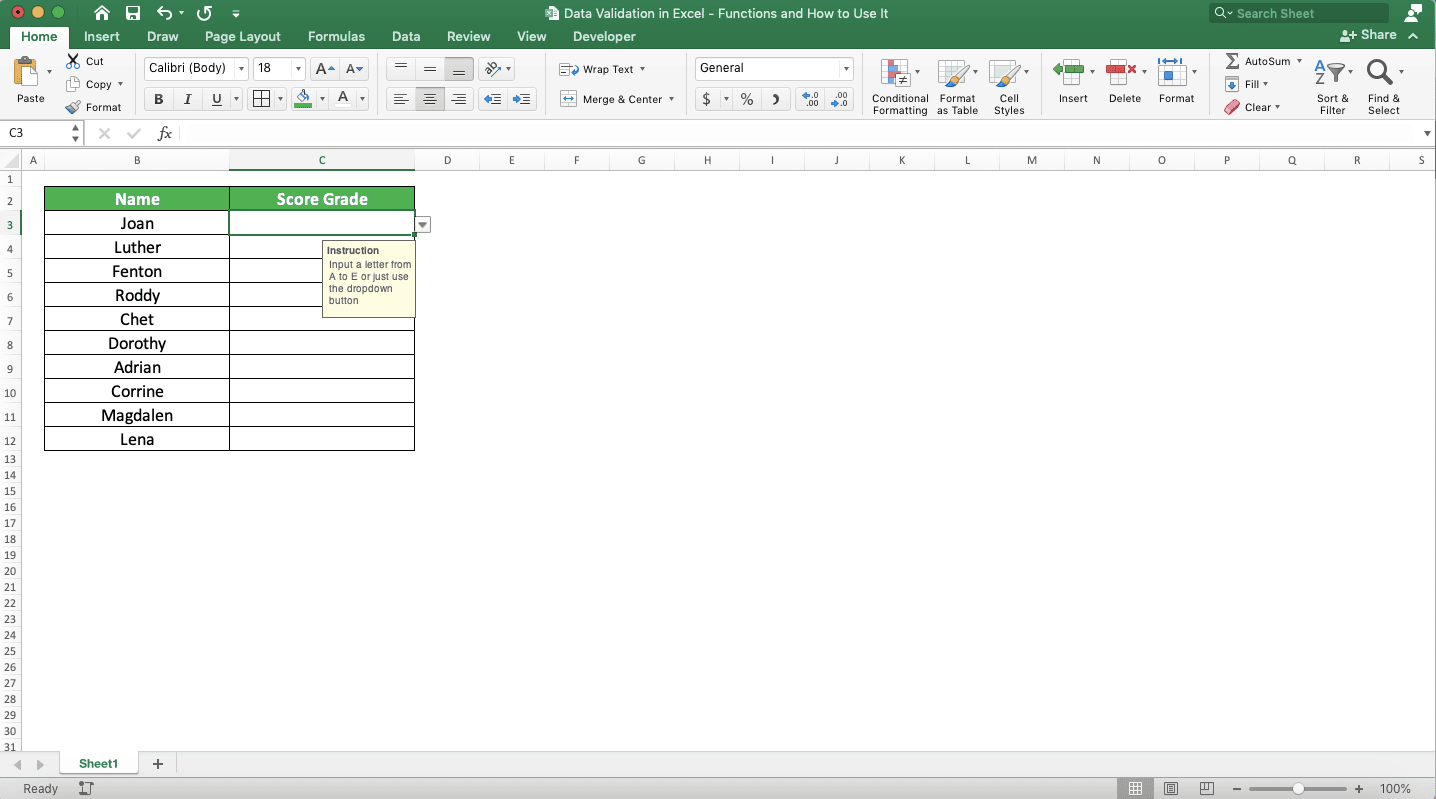Image resolution: width=1436 pixels, height=799 pixels.
Task: Toggle middle vertical alignment
Action: click(430, 69)
